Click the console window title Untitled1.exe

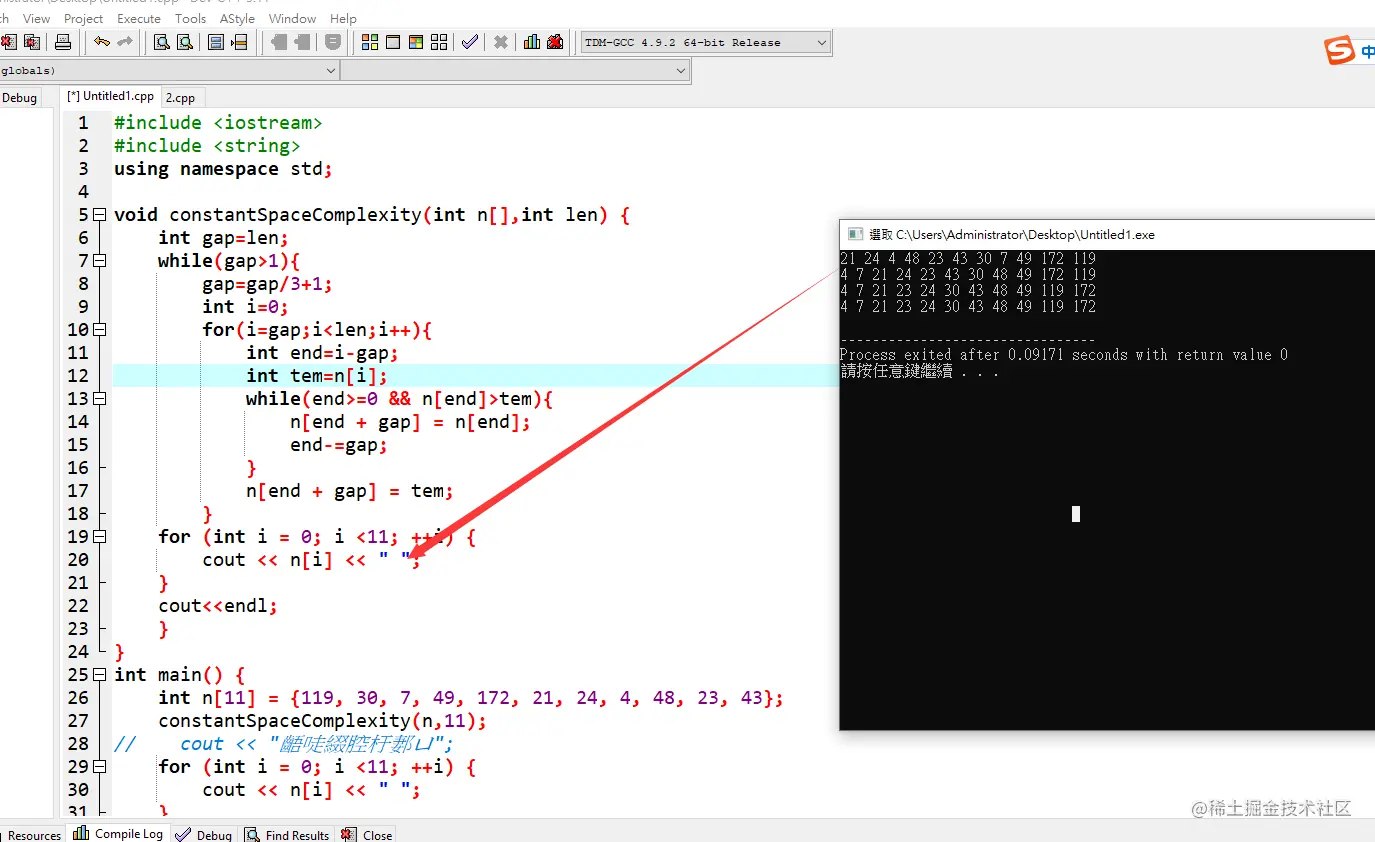(1012, 234)
